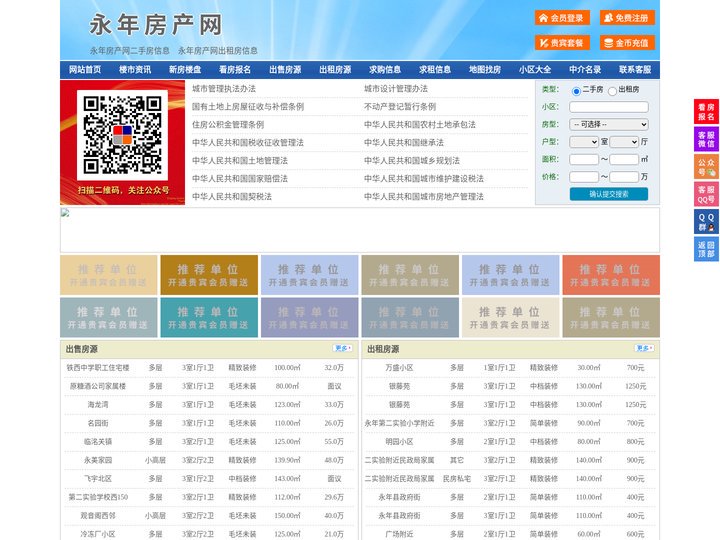Open the 城市设计管理办法 link
The height and width of the screenshot is (540, 720).
396,89
